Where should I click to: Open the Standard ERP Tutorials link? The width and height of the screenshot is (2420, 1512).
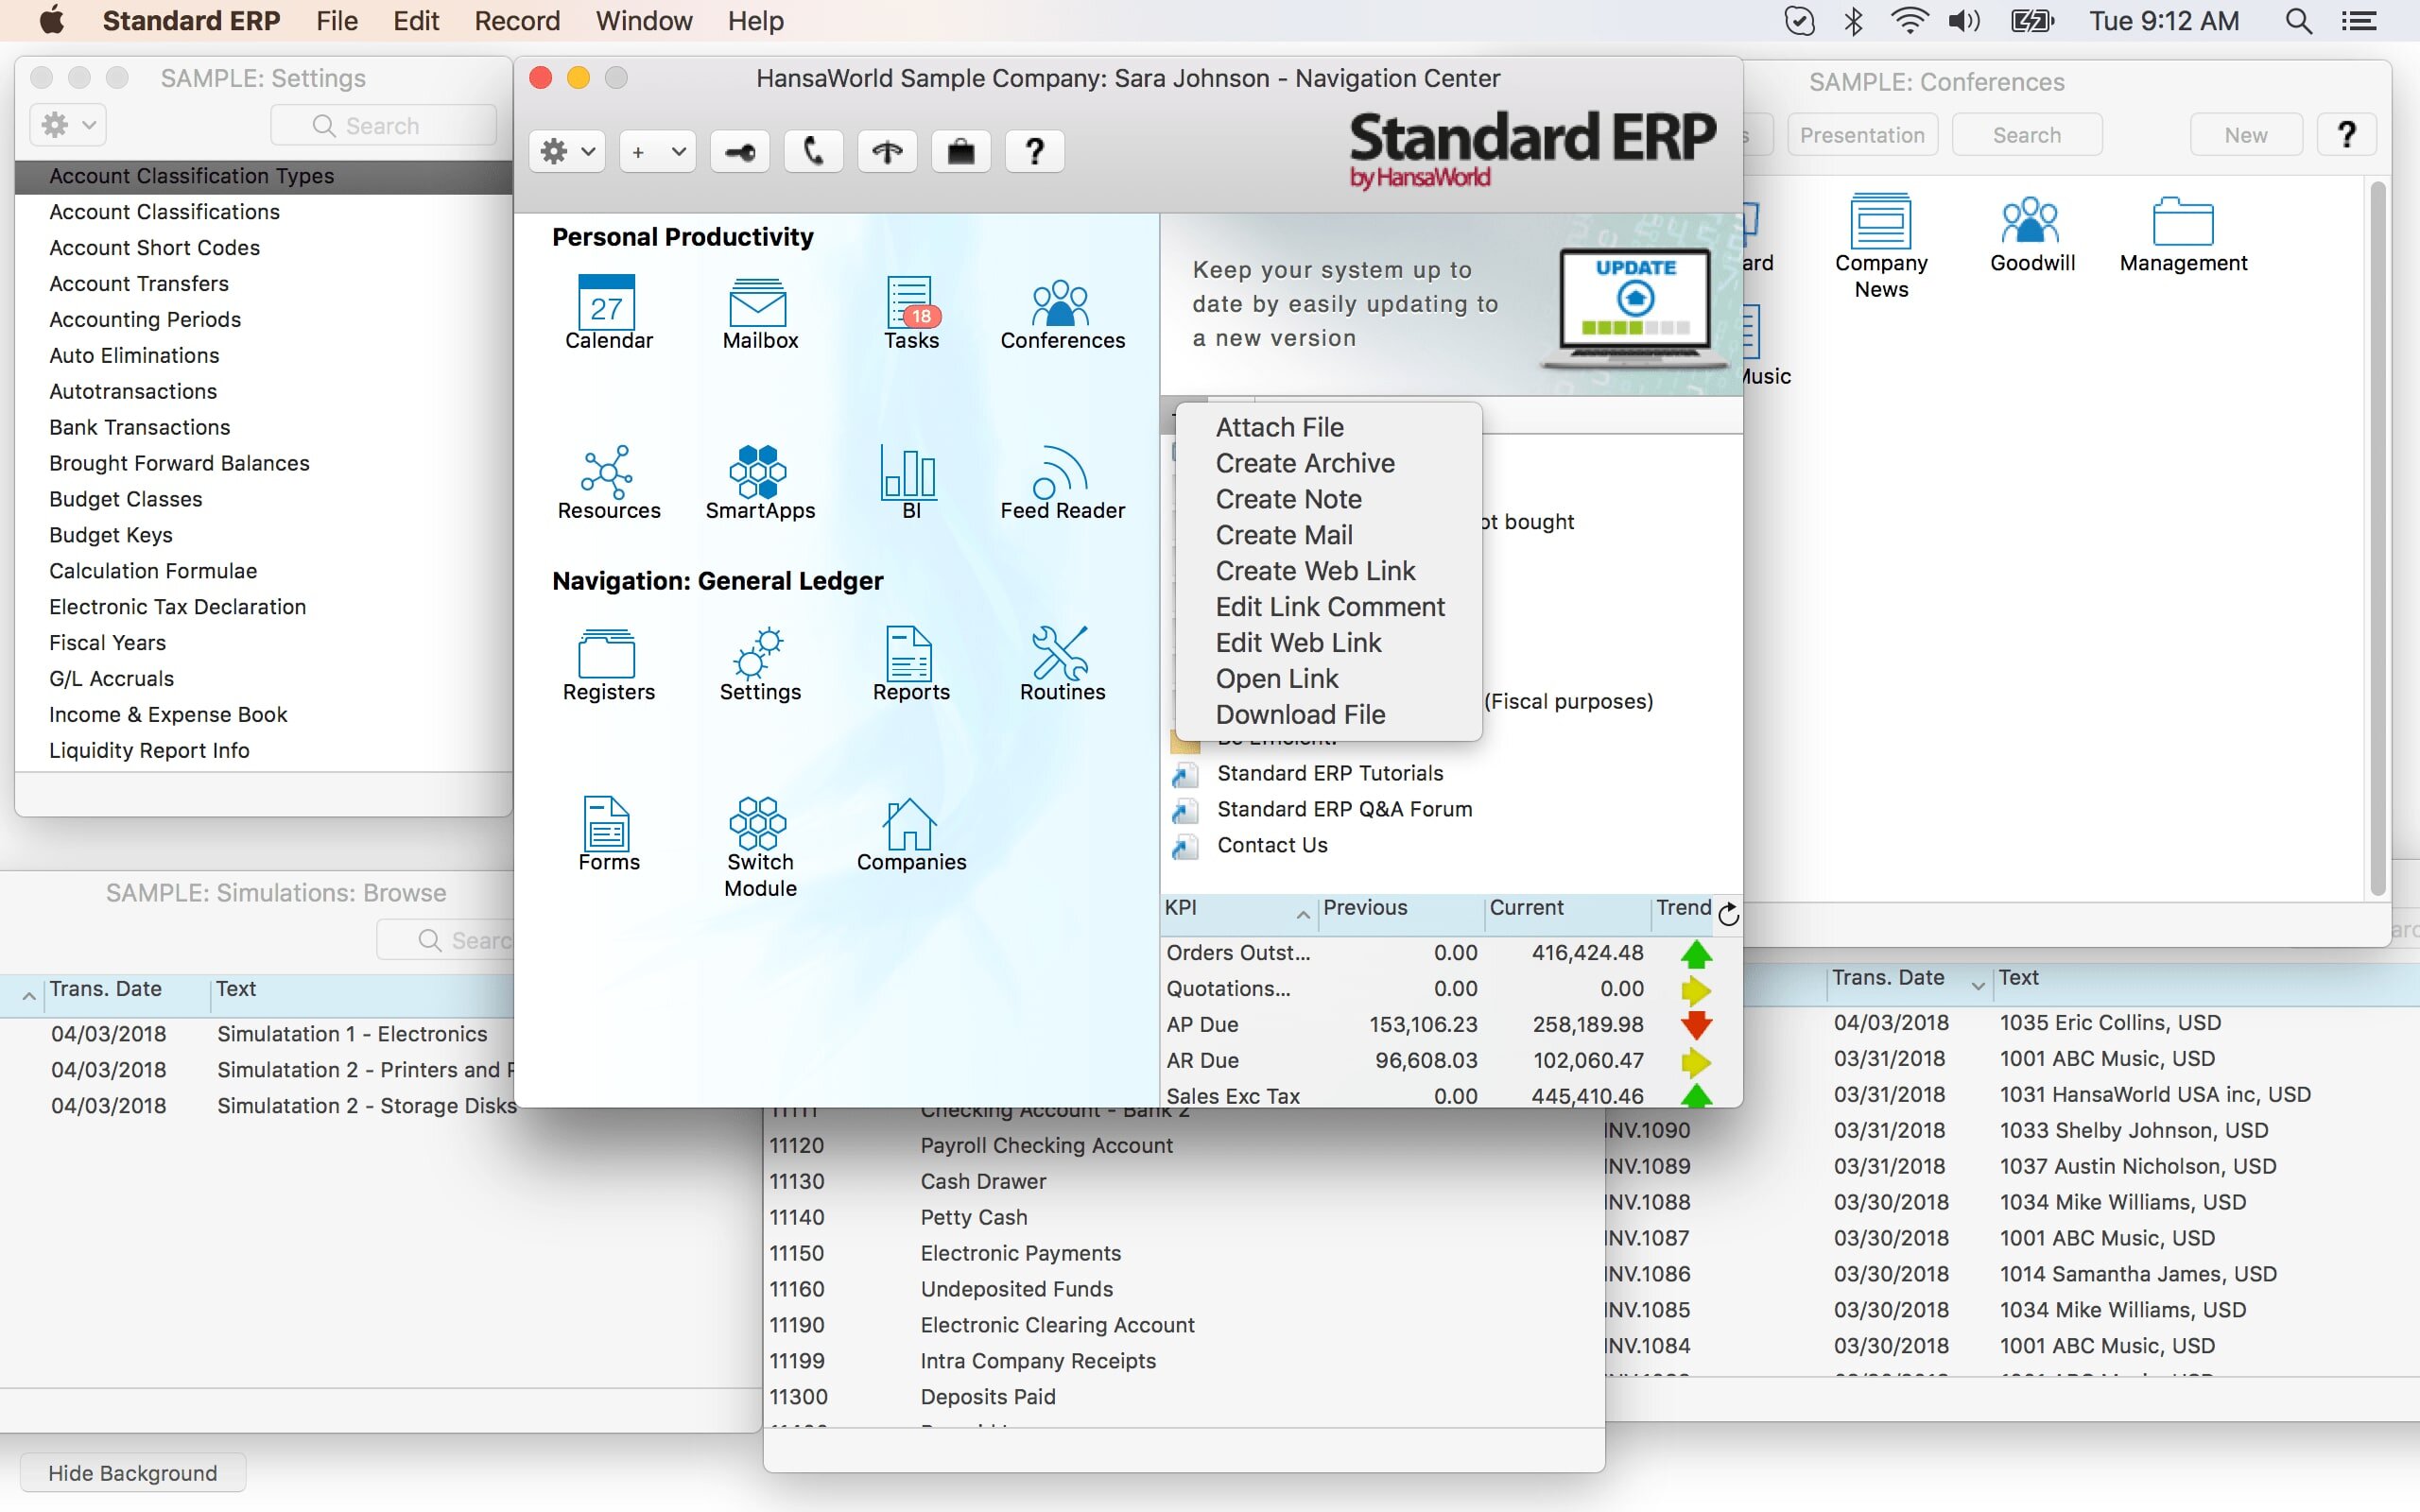[1329, 773]
